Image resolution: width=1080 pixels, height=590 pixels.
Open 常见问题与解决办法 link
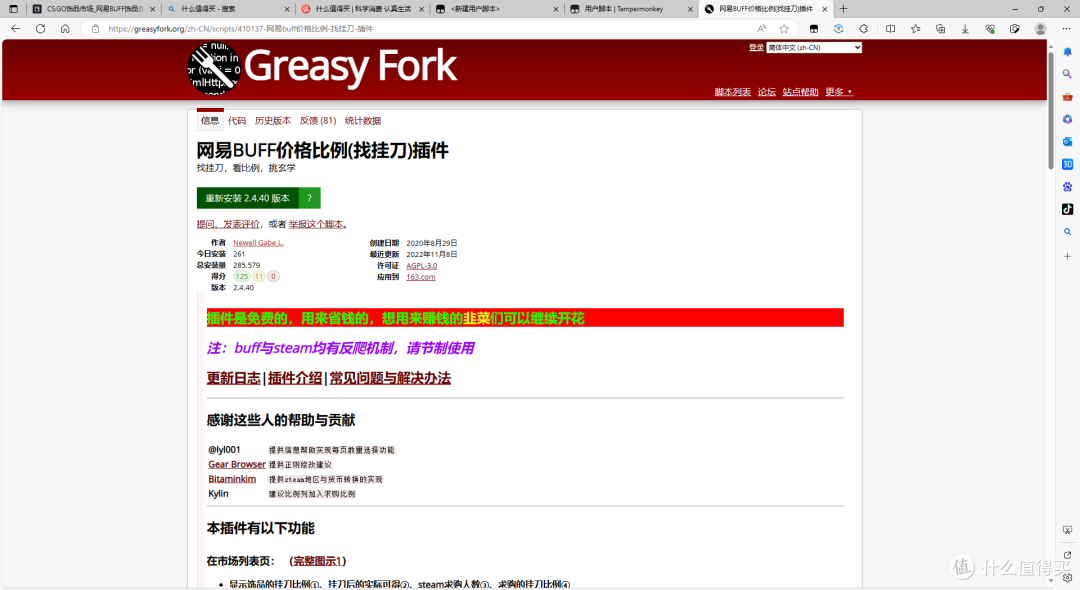coord(390,378)
